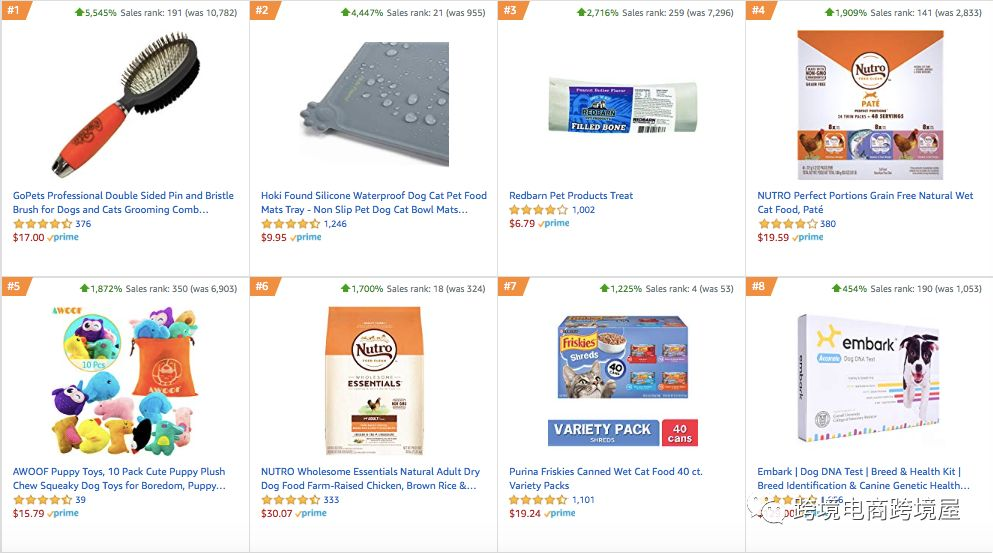Screen dimensions: 993x553
Task: Open the AWOOF puppy toys image
Action: pyautogui.click(x=125, y=381)
